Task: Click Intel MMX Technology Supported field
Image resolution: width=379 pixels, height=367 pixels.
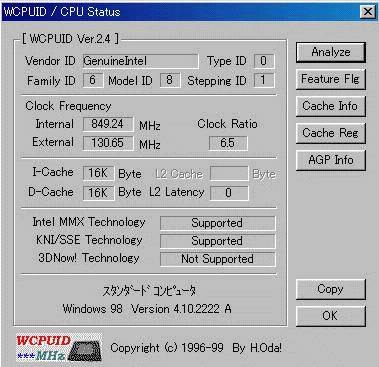Action: (x=218, y=223)
